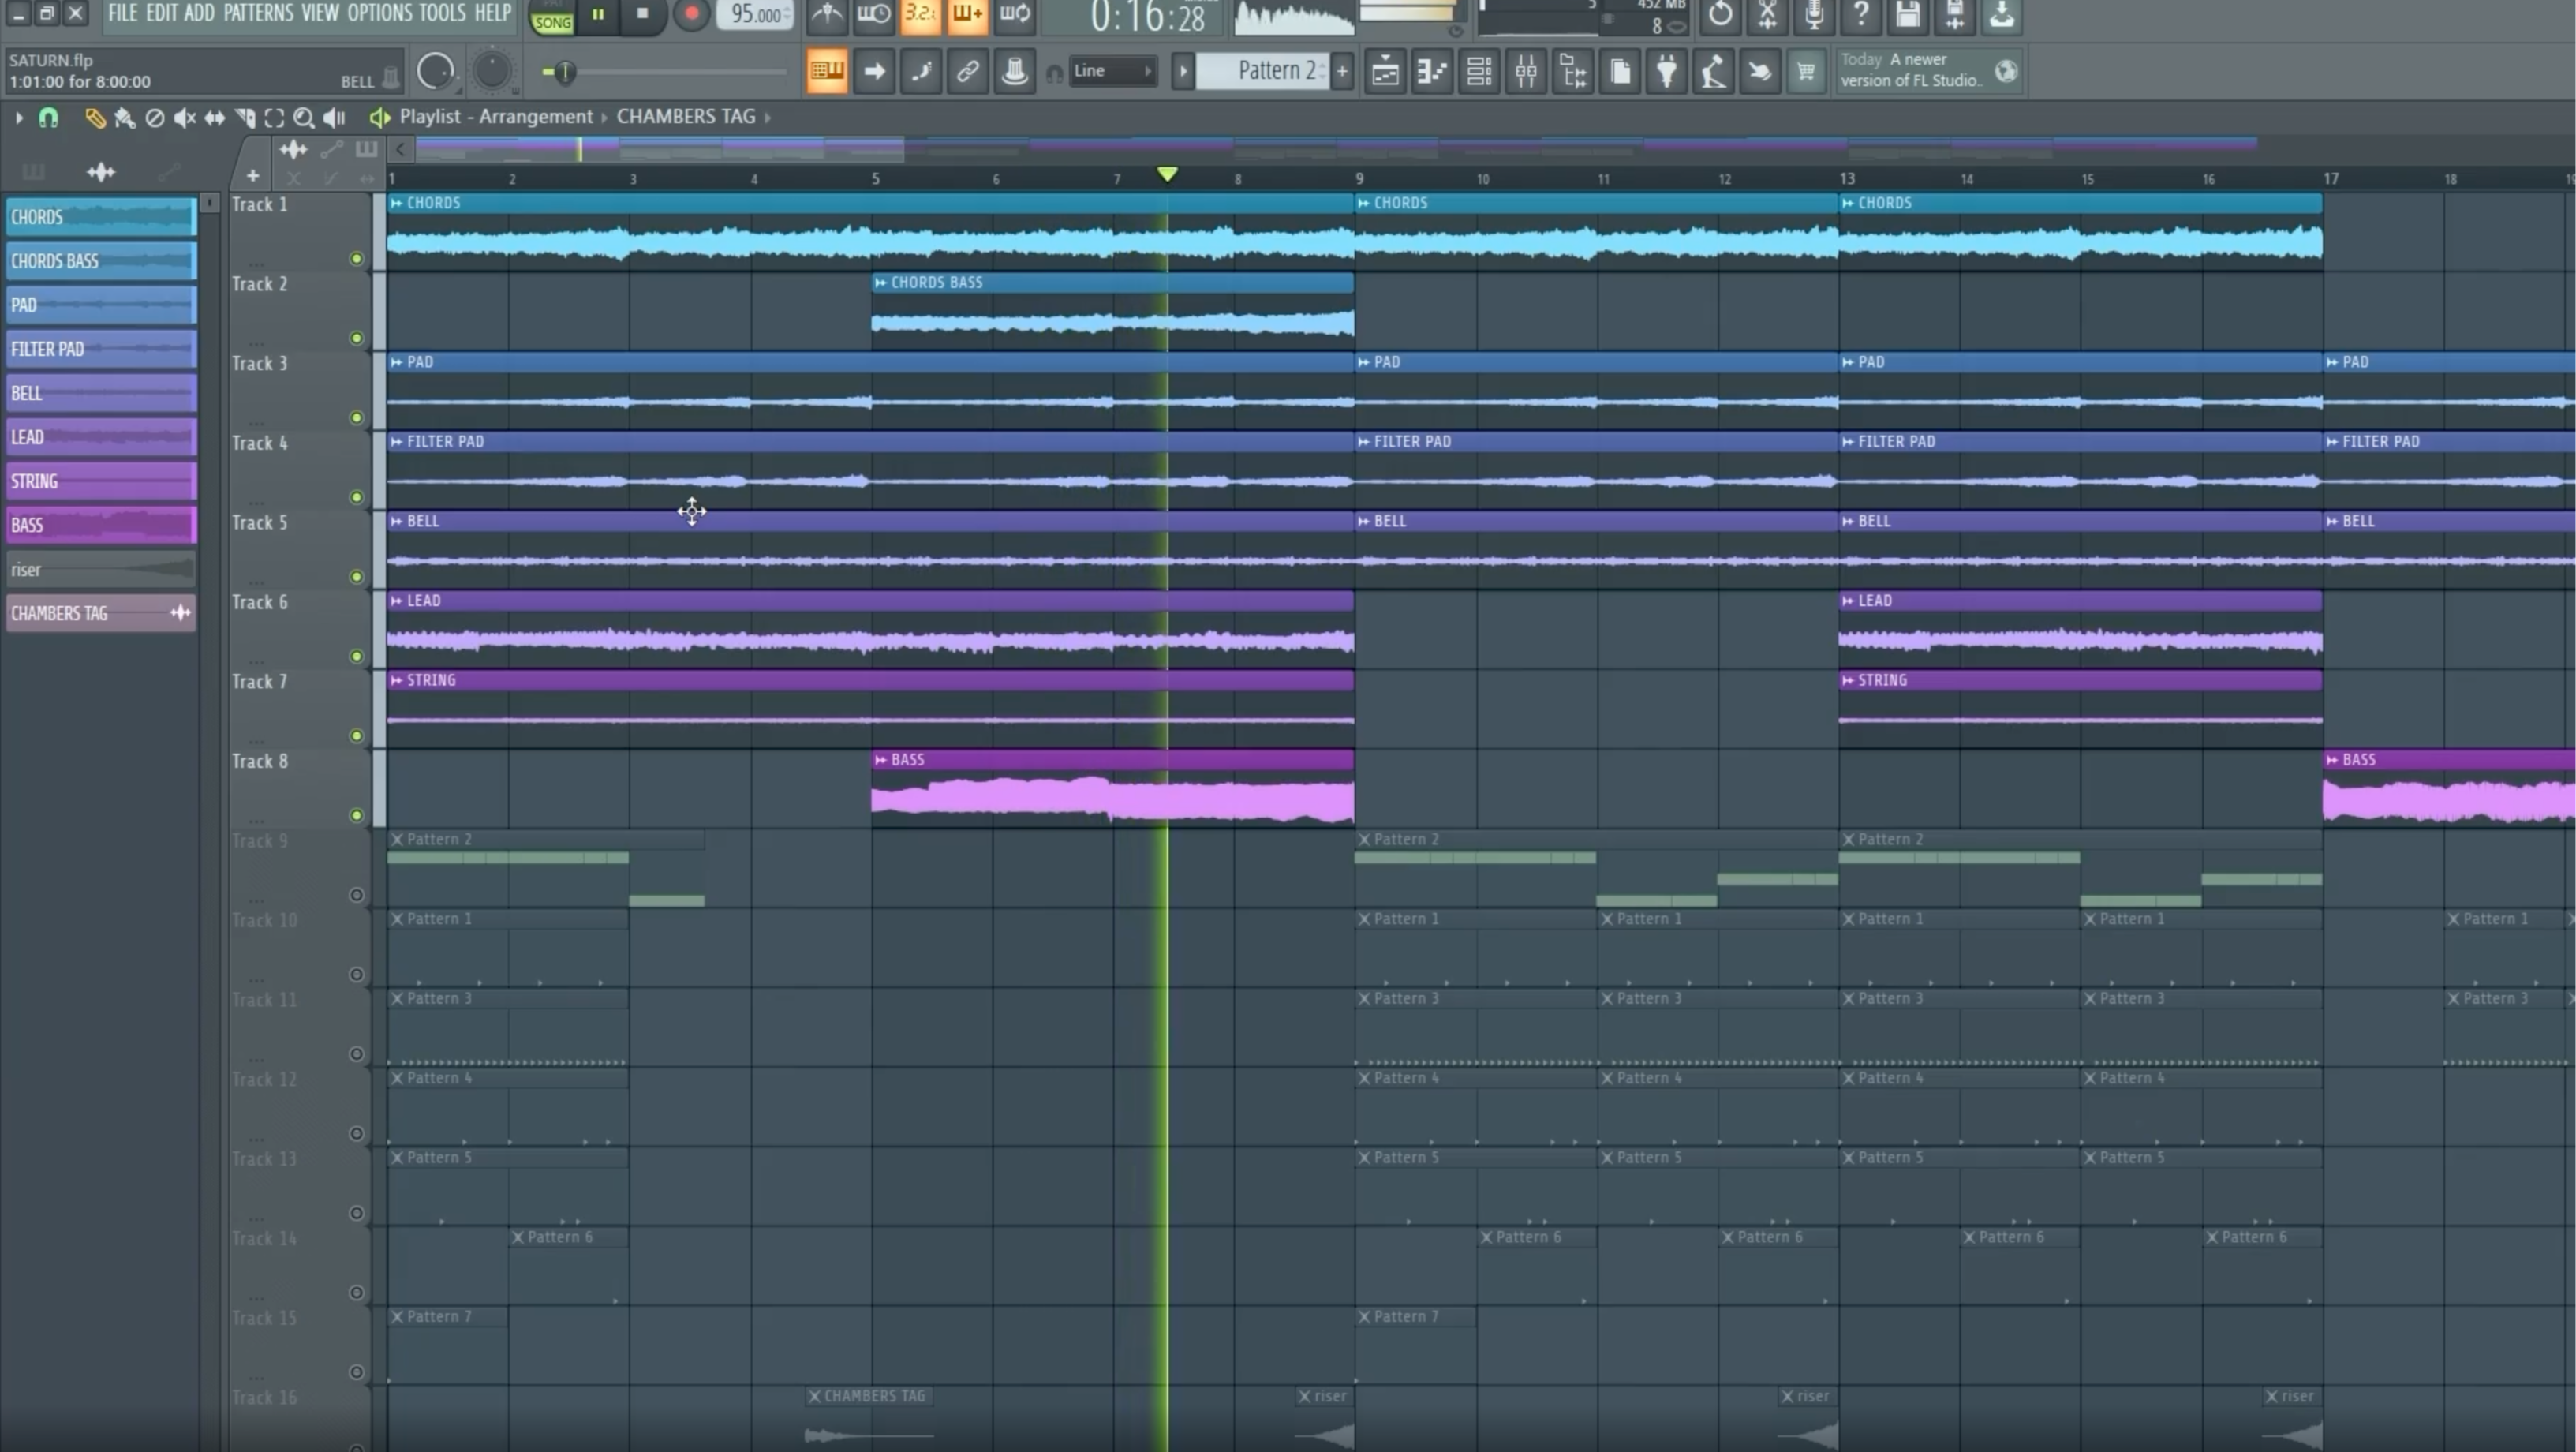Click the Record button
The image size is (2576, 1452).
pyautogui.click(x=691, y=14)
